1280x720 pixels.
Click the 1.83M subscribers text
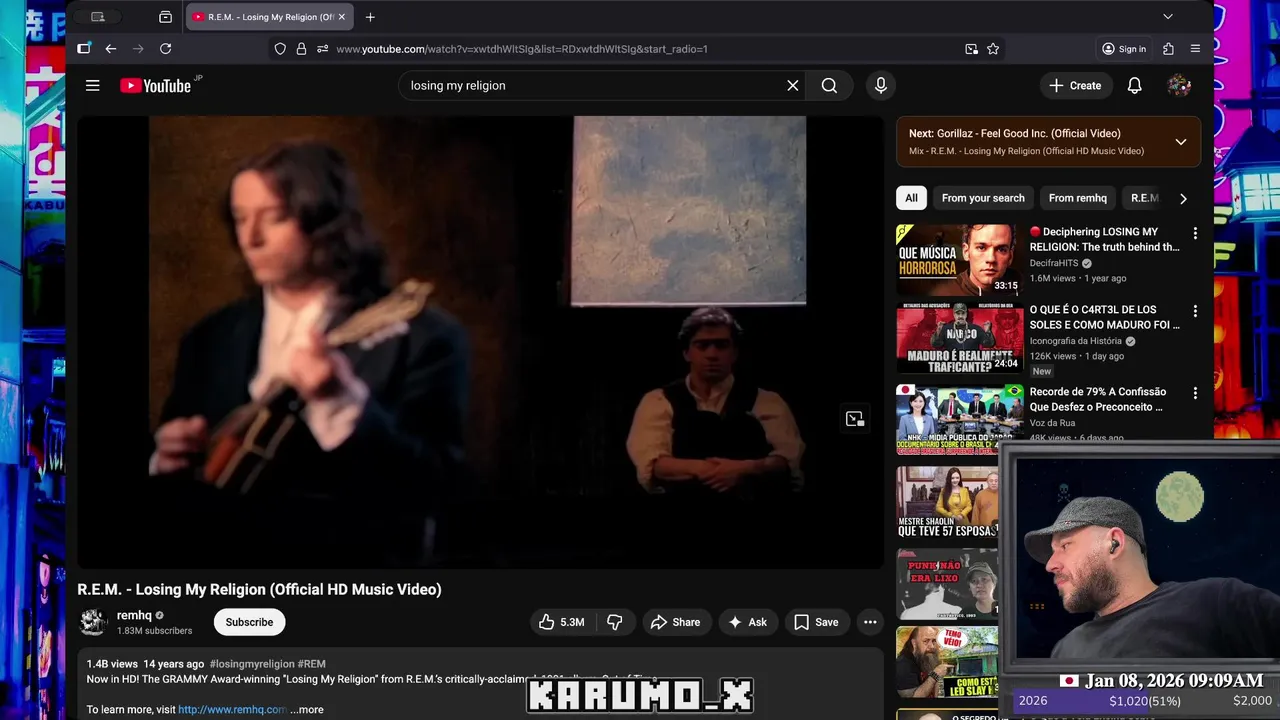click(x=154, y=631)
